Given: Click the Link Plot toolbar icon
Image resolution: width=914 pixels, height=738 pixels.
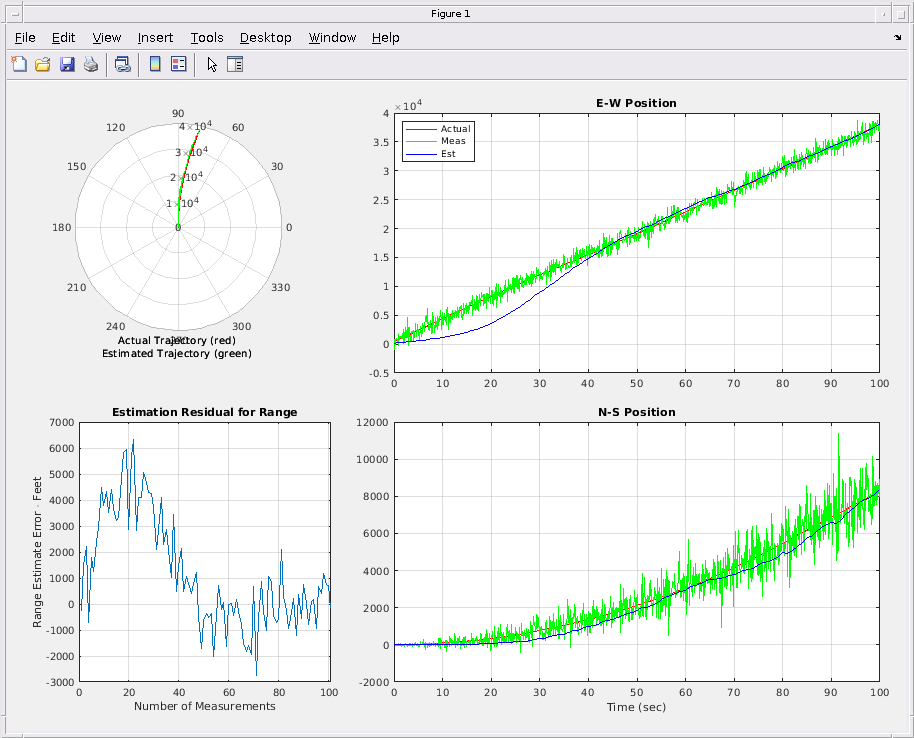Looking at the screenshot, I should pyautogui.click(x=122, y=65).
